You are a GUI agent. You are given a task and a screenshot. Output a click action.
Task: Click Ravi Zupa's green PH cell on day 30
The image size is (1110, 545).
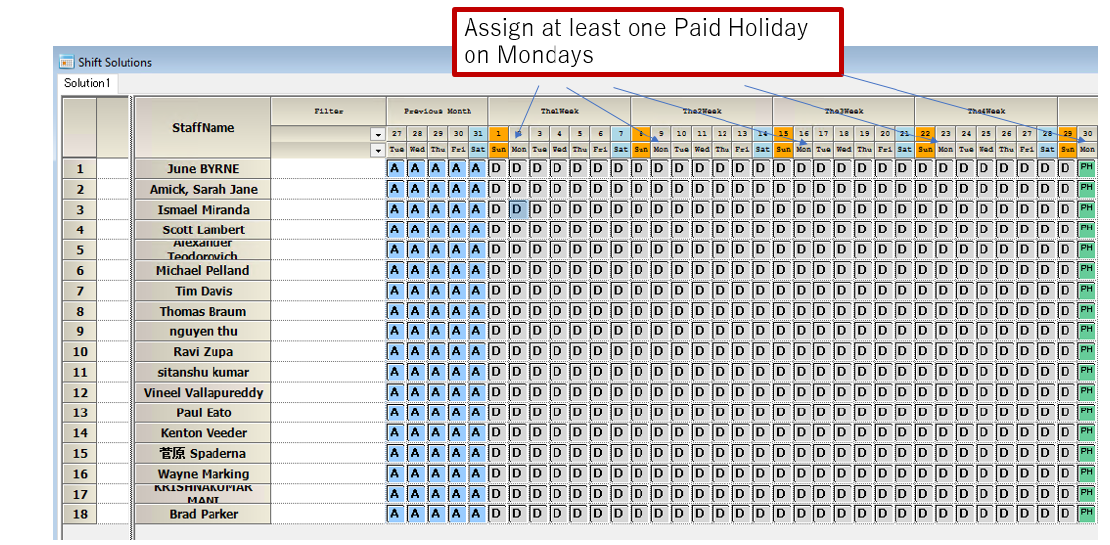1087,352
